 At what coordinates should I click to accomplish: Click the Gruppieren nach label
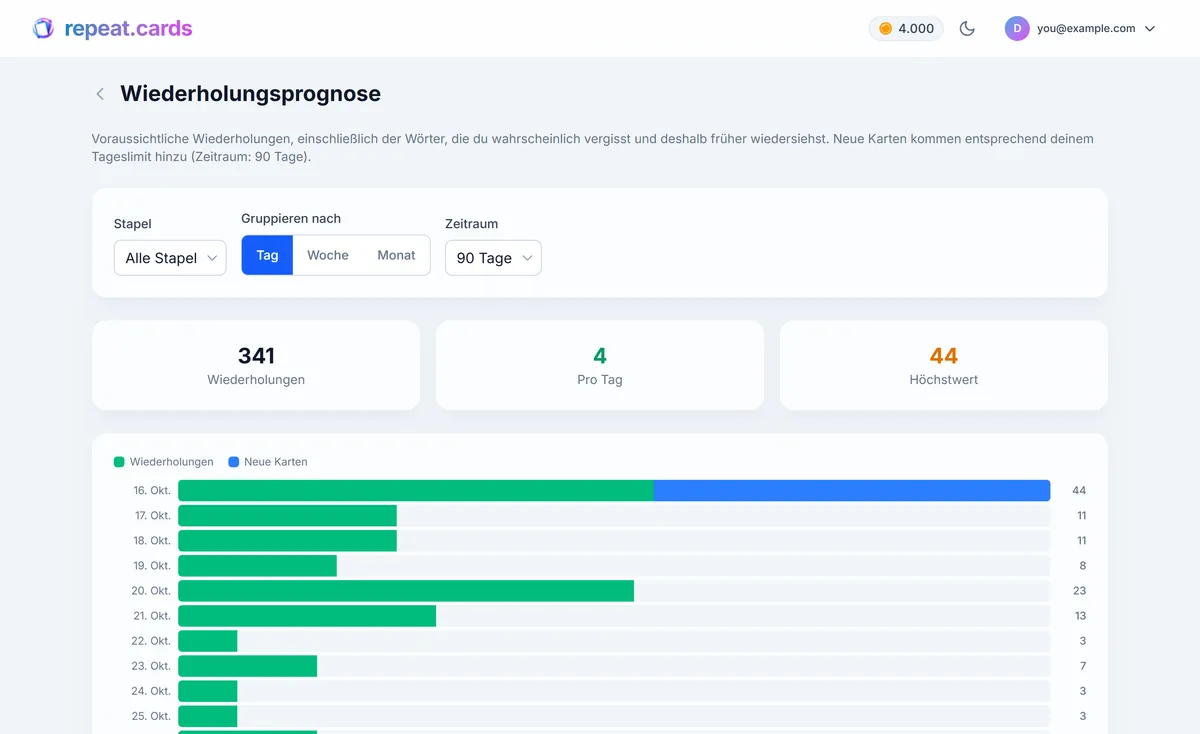[x=291, y=218]
